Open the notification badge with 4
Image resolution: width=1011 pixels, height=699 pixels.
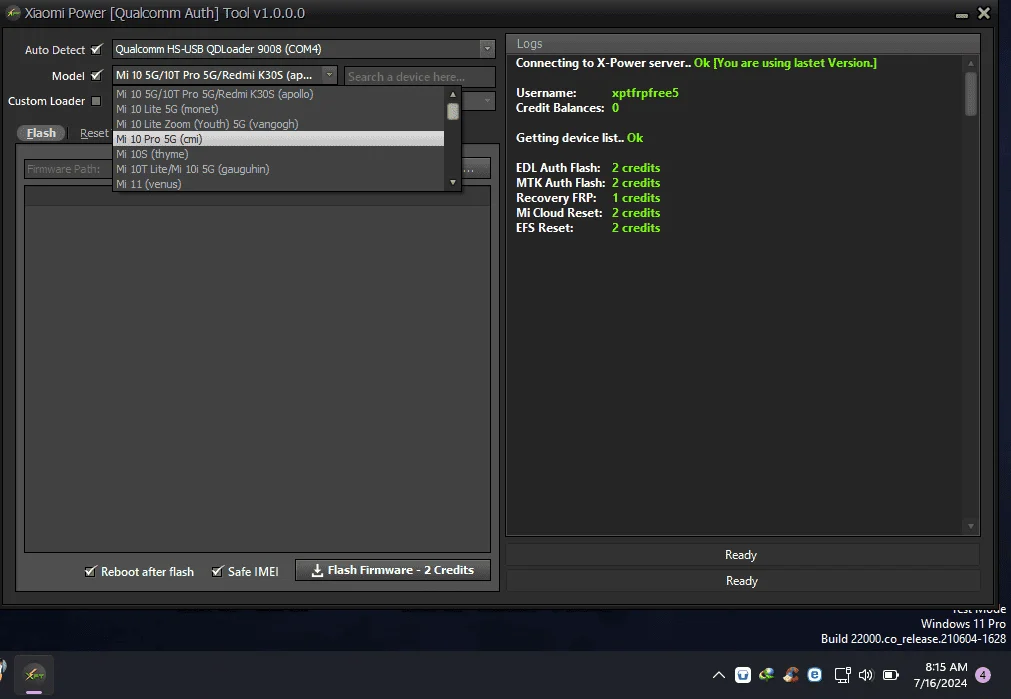point(983,675)
